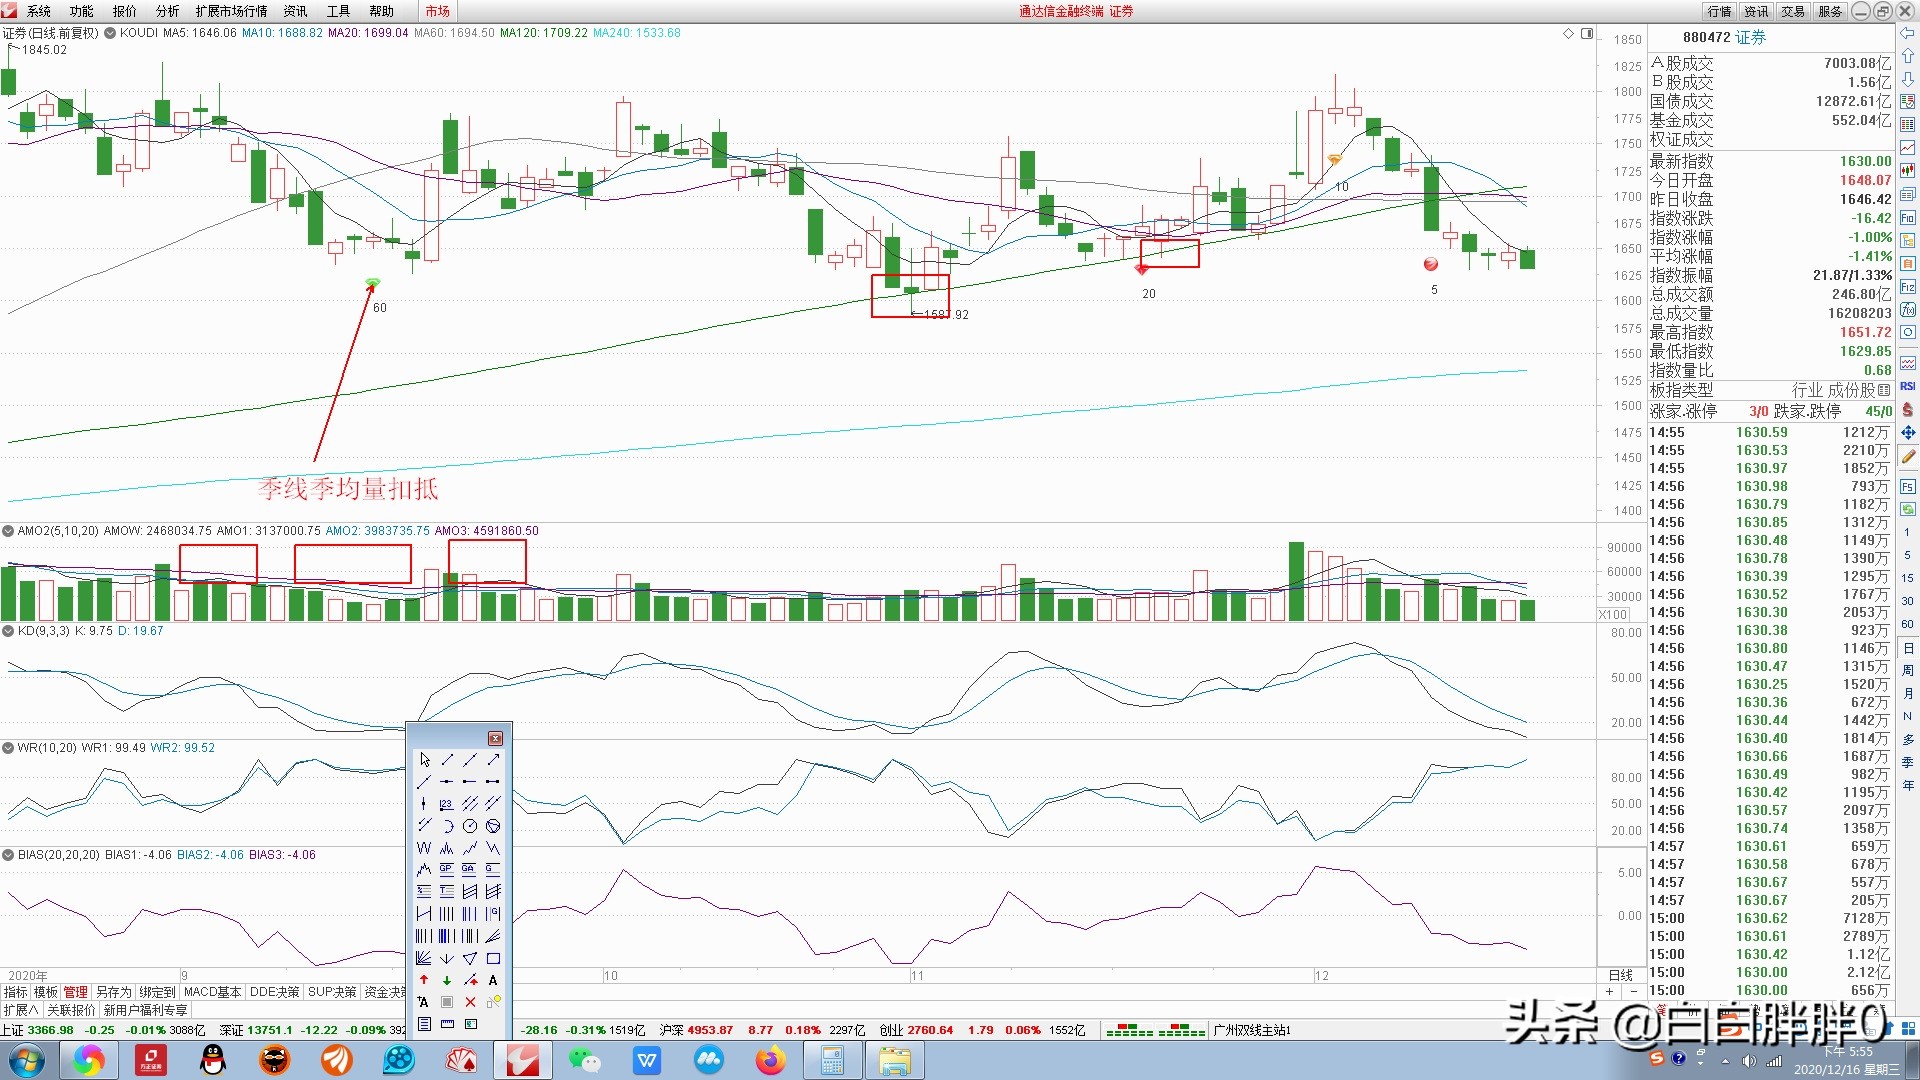Select the ruler measuring tool
Screen dimensions: 1920x1080
tap(447, 1024)
